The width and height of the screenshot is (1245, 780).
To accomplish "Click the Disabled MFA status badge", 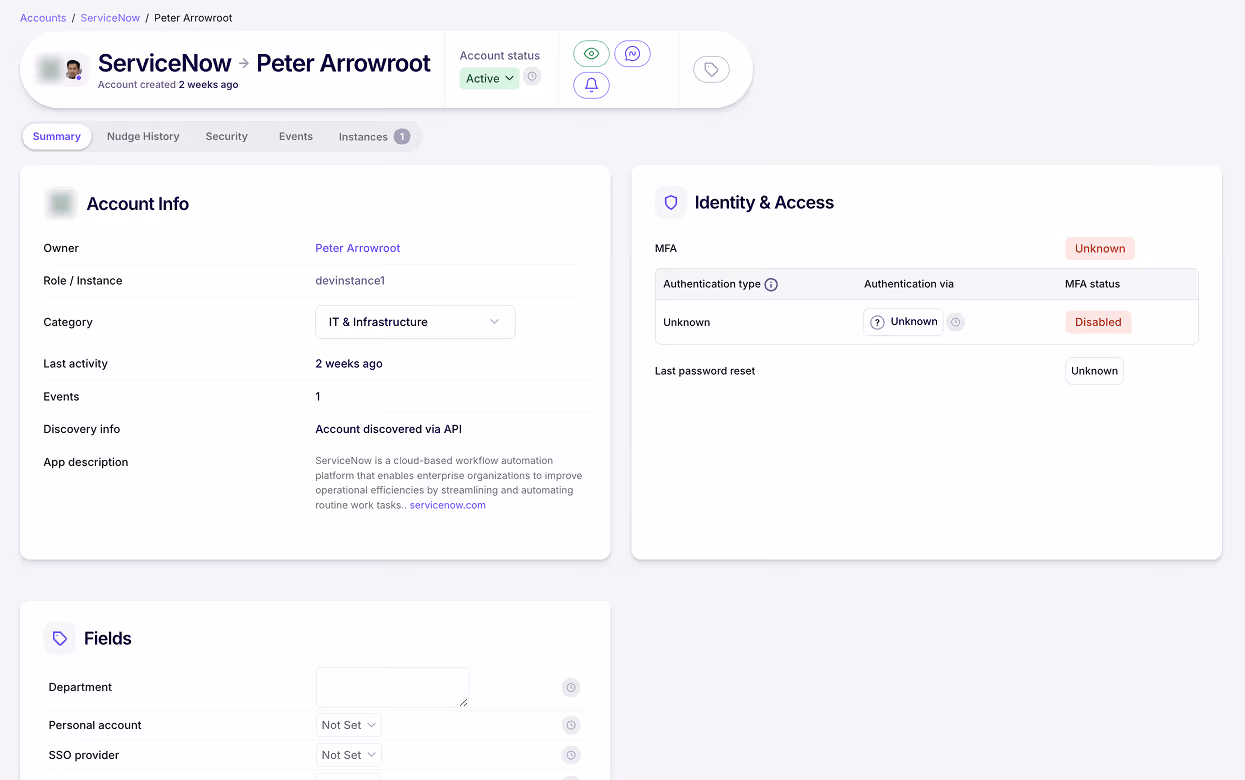I will [1098, 322].
